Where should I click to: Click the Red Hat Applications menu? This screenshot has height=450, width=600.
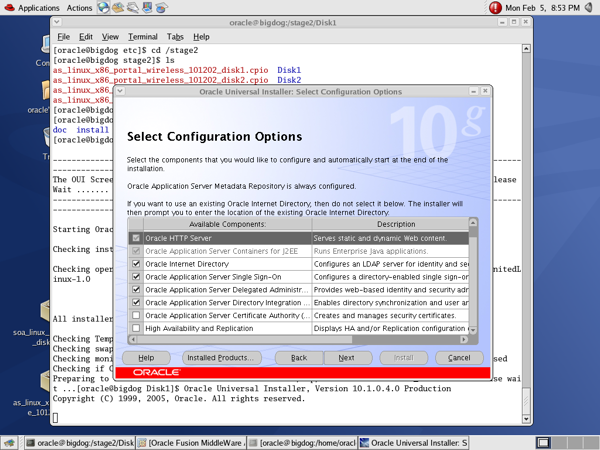[32, 8]
